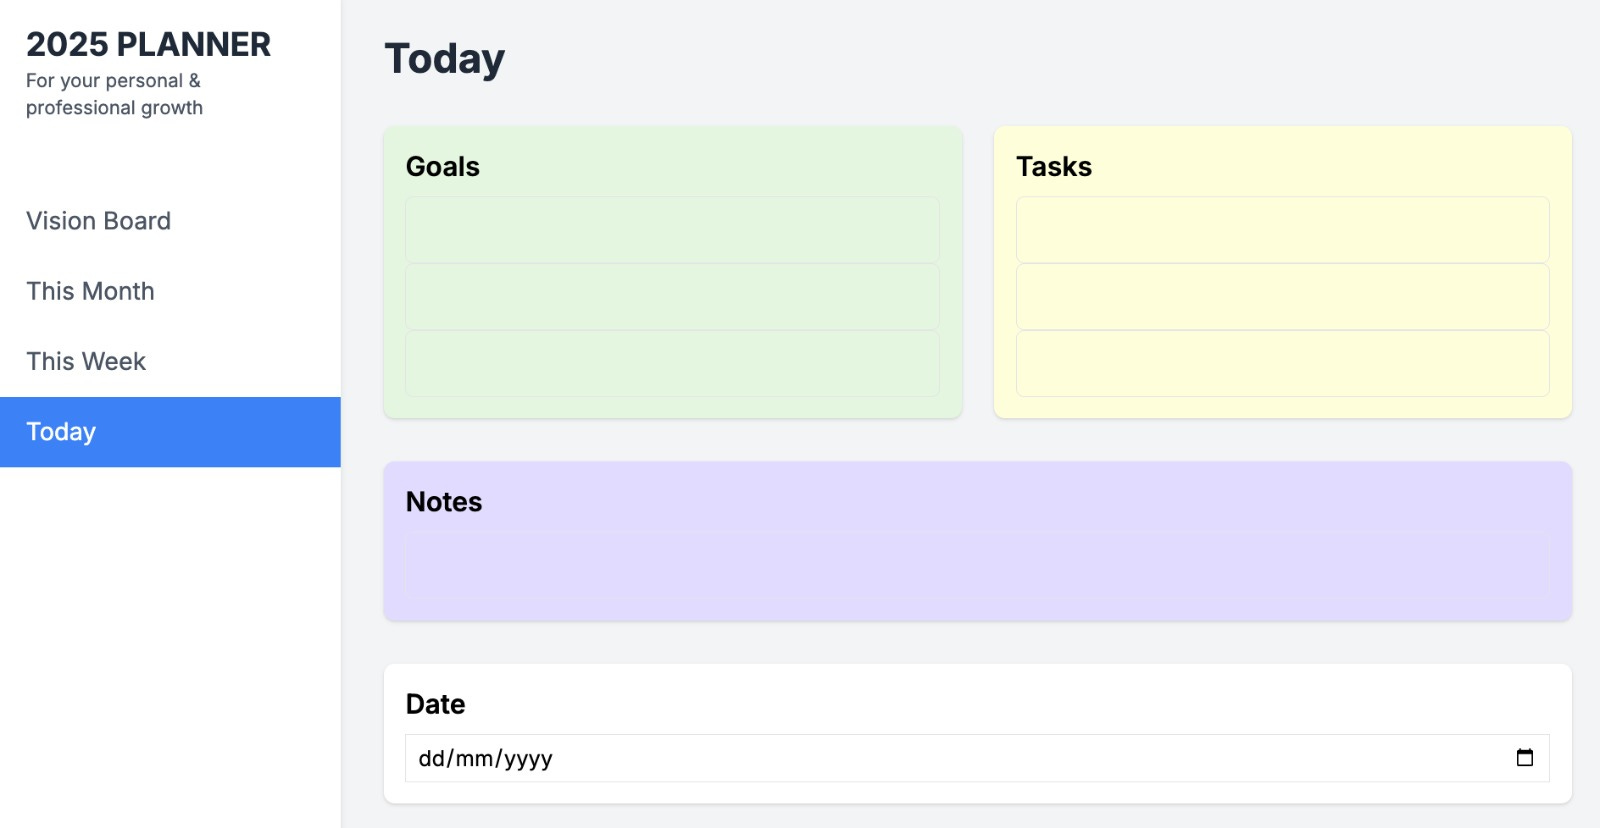The image size is (1600, 828).
Task: Click inside the Notes text area
Action: coord(977,565)
